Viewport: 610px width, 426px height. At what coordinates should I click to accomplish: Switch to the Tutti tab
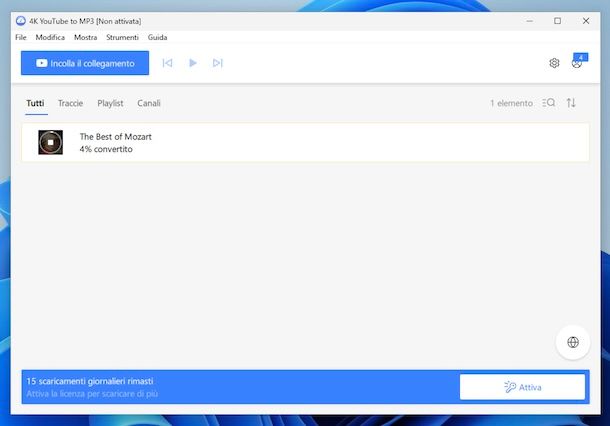(35, 103)
